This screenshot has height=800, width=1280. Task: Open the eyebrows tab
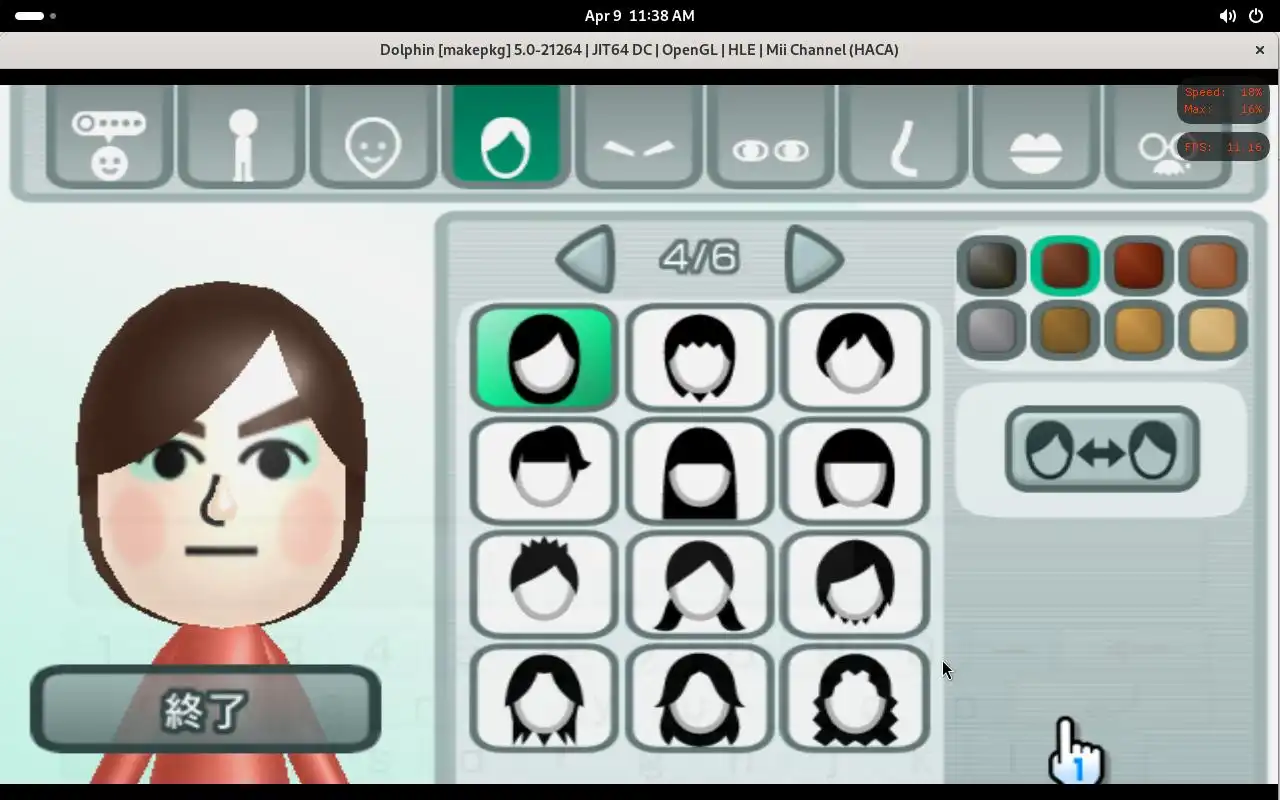coord(639,137)
